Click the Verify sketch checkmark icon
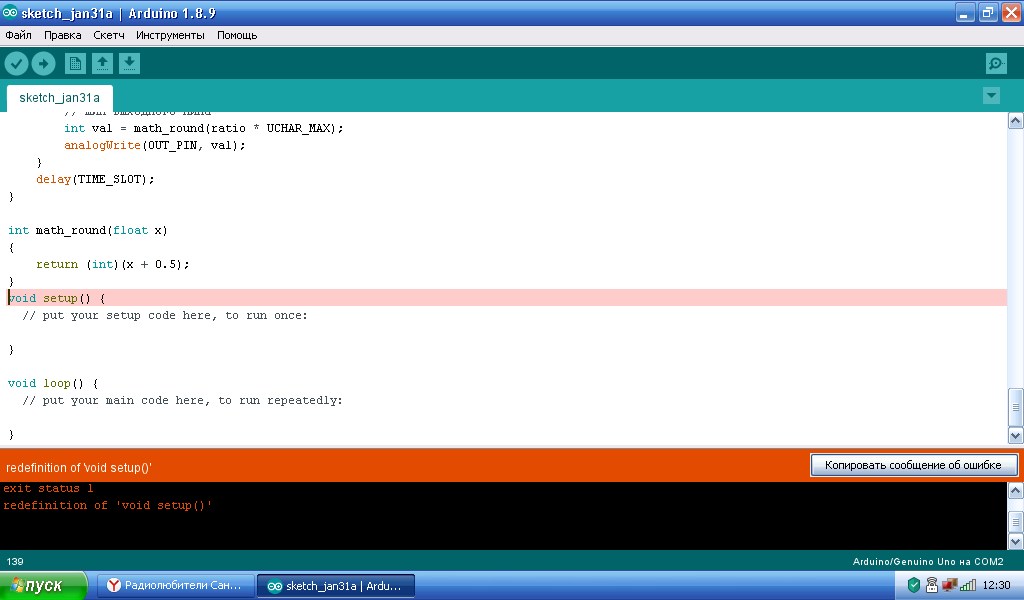 coord(16,64)
